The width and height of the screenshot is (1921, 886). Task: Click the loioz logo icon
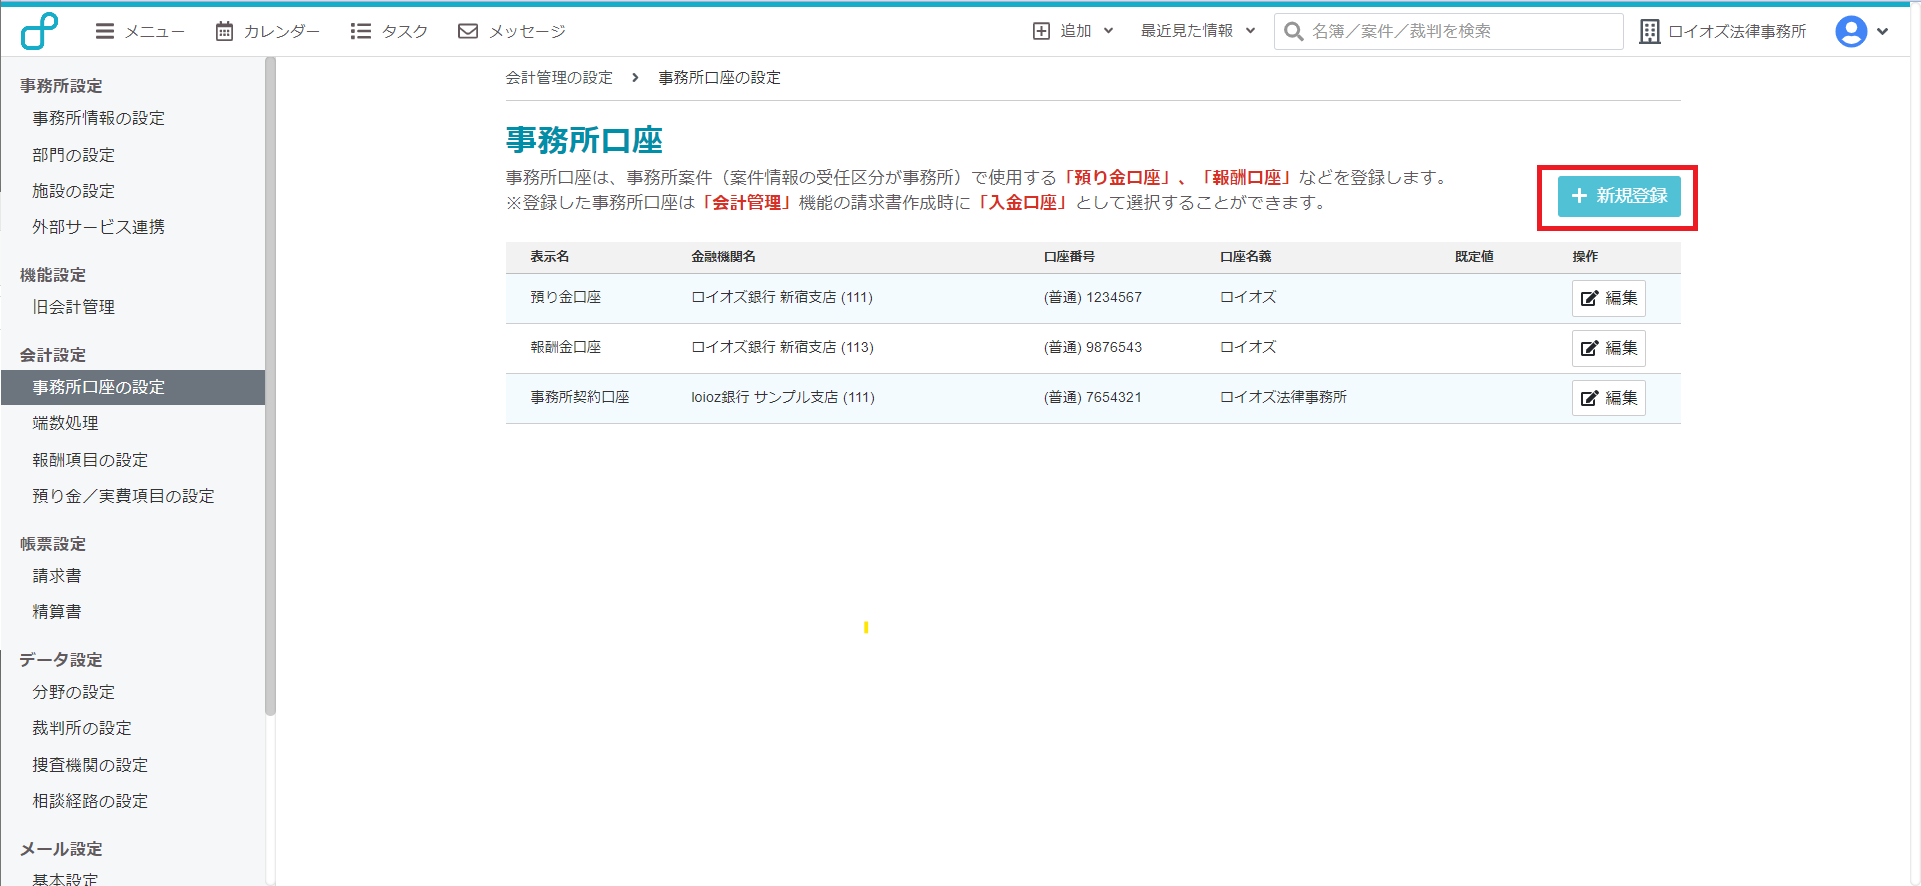coord(39,31)
